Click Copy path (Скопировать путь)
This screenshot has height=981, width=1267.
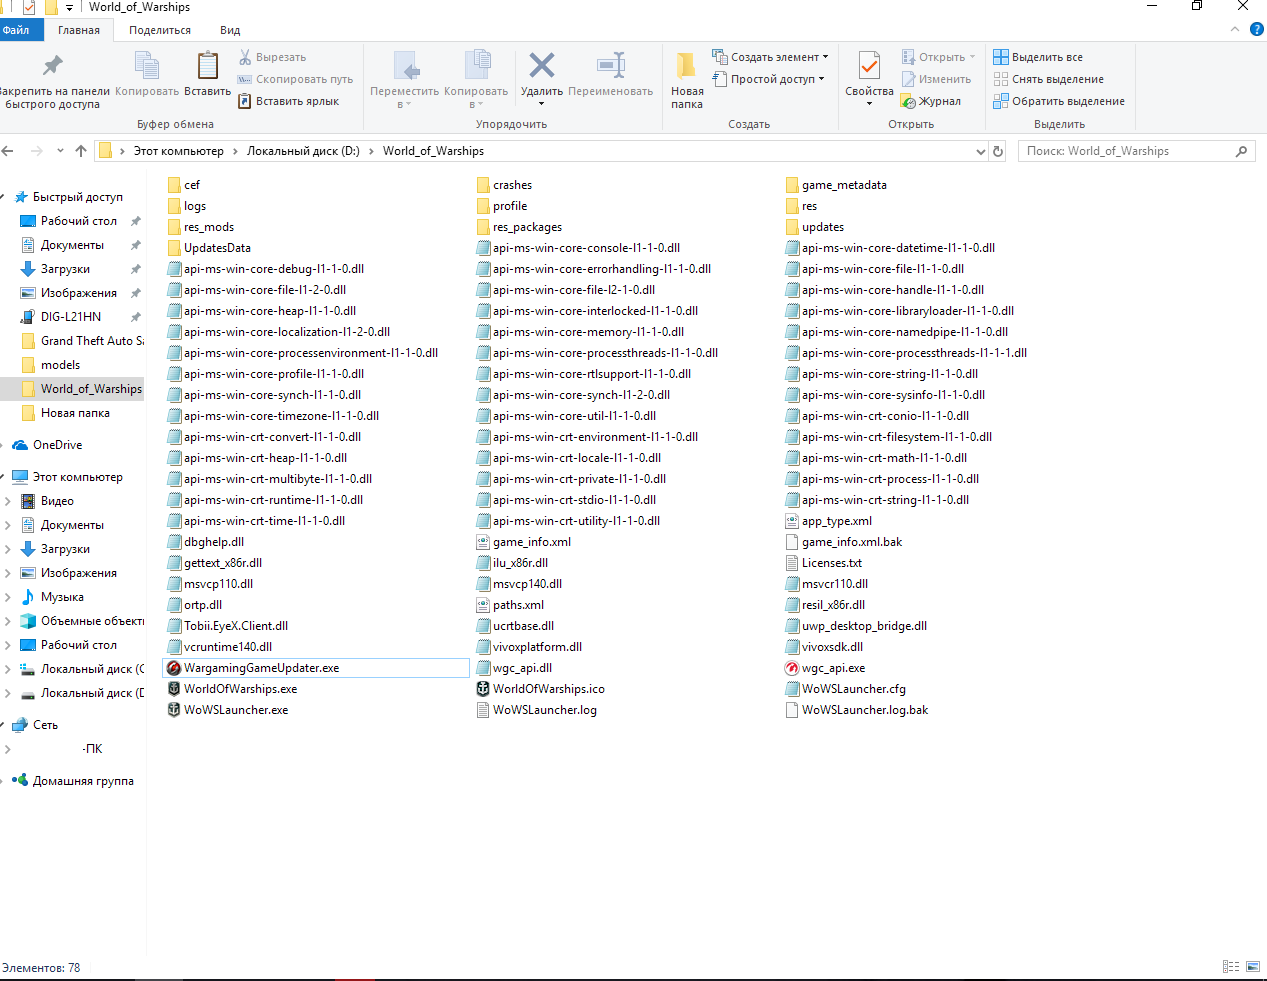pos(295,79)
